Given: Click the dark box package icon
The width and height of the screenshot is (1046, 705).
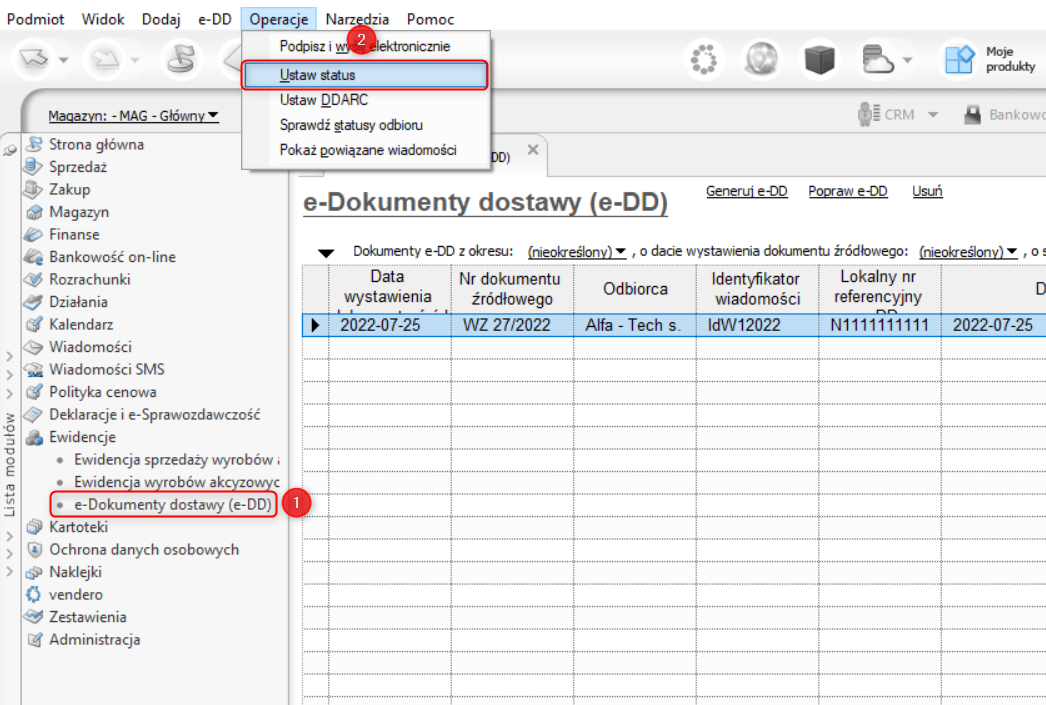Looking at the screenshot, I should tap(819, 59).
